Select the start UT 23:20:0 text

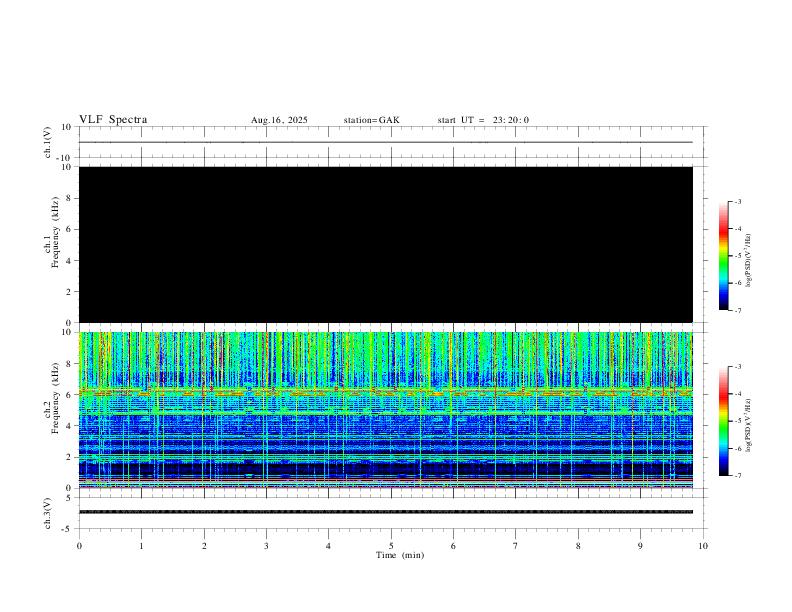(483, 120)
